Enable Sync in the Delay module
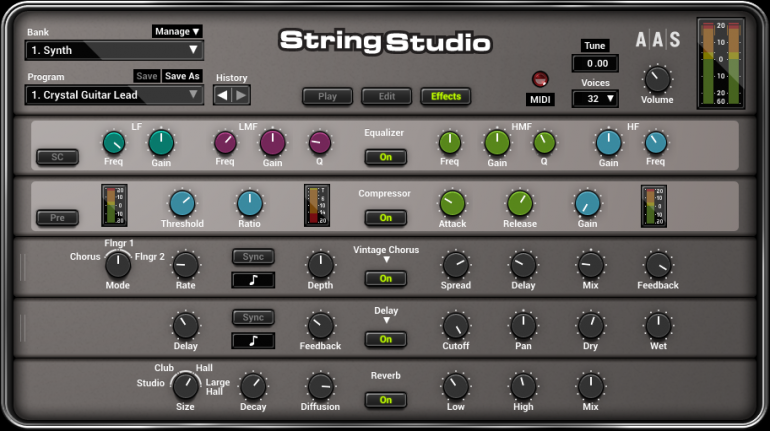Viewport: 770px width, 431px height. click(253, 318)
